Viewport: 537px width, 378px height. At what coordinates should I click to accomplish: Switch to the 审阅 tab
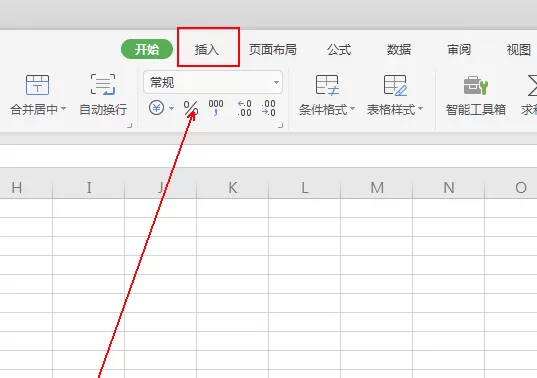[459, 50]
